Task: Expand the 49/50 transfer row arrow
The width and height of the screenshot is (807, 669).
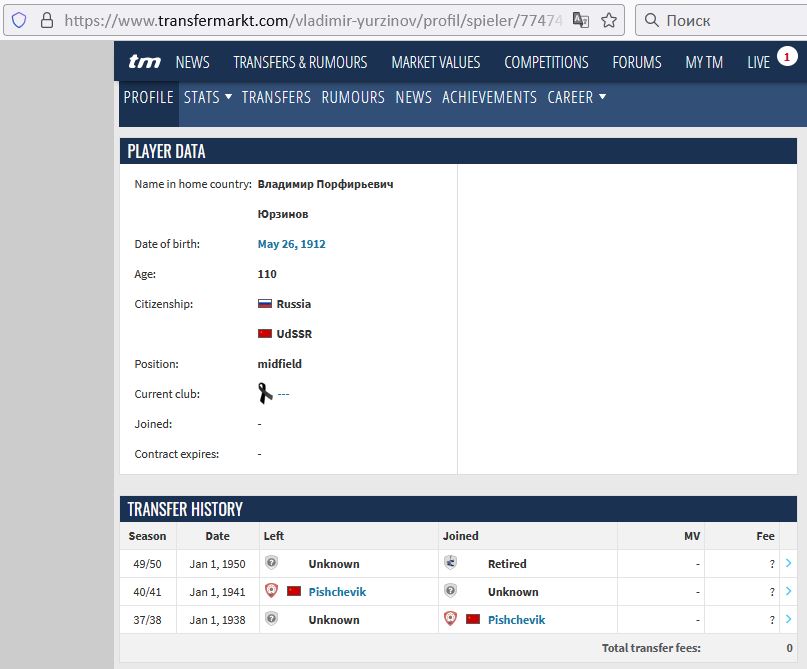Action: 788,563
